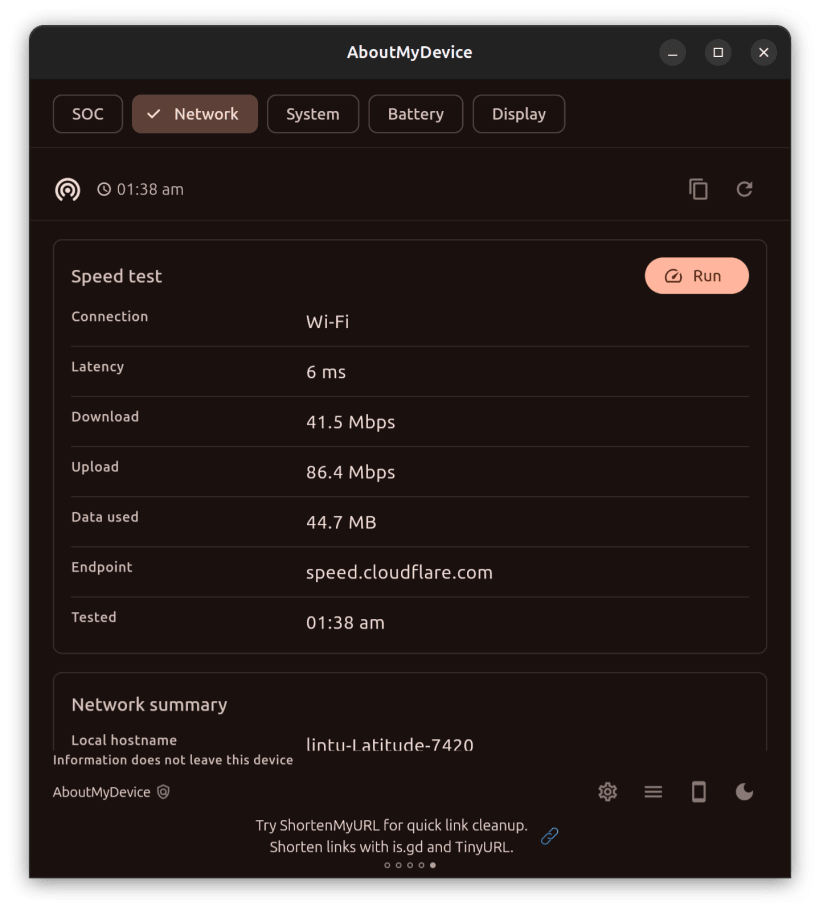Click the ShortenMyURL promo text
This screenshot has height=910, width=819.
392,836
